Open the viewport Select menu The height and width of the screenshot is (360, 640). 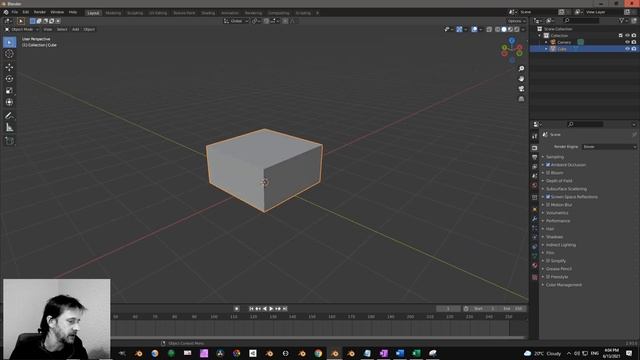(62, 29)
